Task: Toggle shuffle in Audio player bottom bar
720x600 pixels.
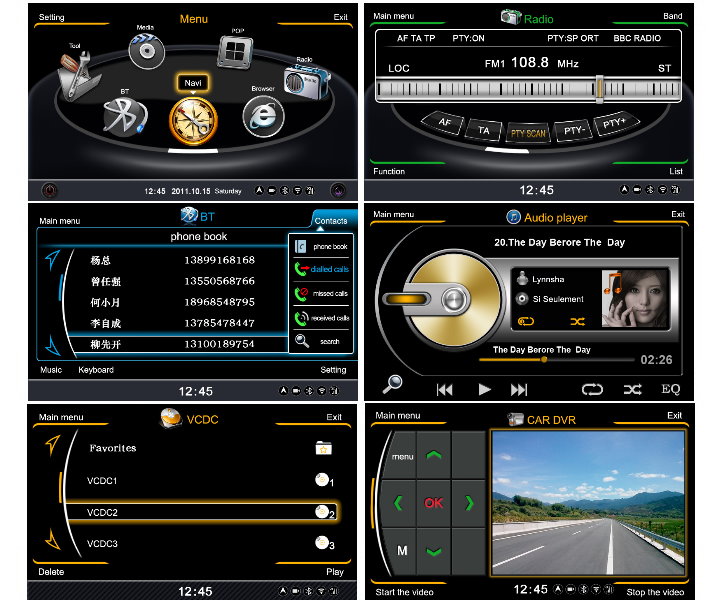Action: click(632, 389)
